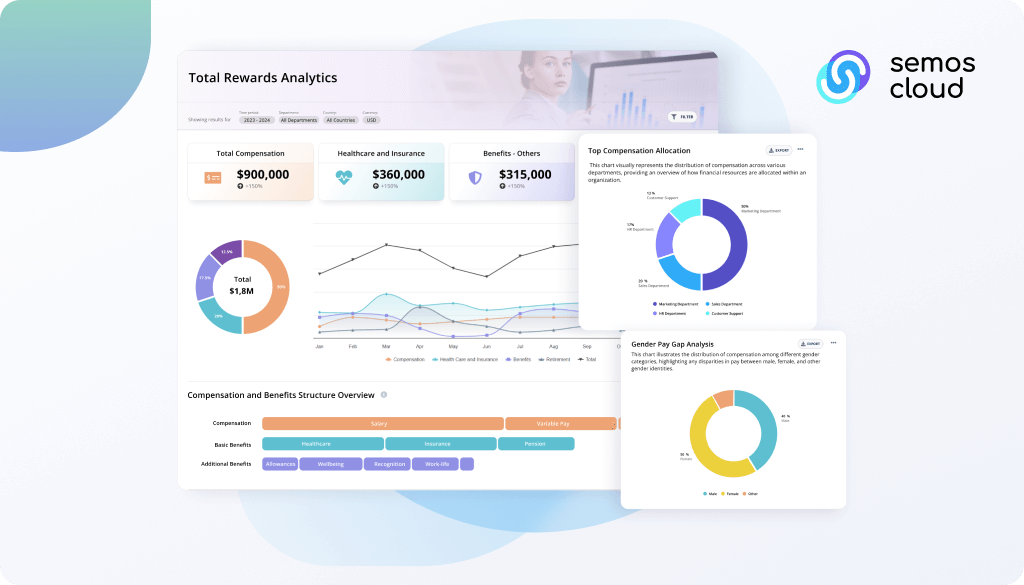Select the Recognition bar in Additional Benefits

(387, 464)
